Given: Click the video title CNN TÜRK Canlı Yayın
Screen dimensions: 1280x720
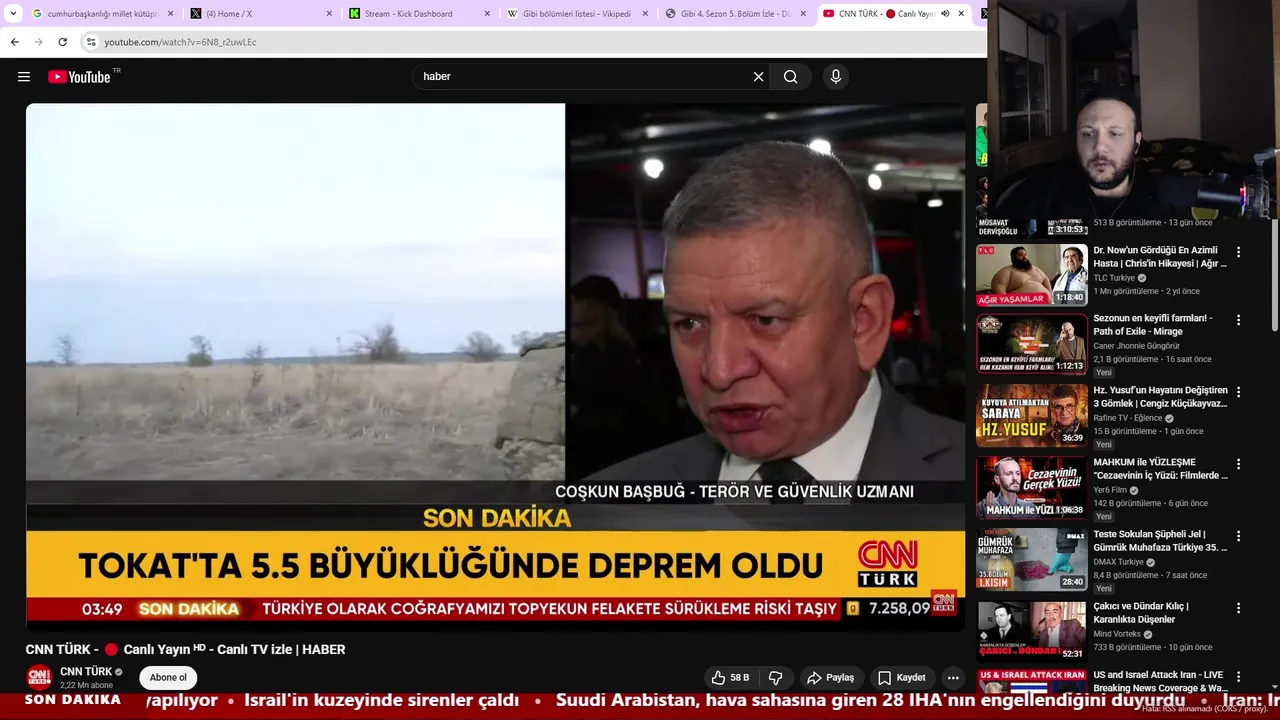Looking at the screenshot, I should tap(185, 649).
